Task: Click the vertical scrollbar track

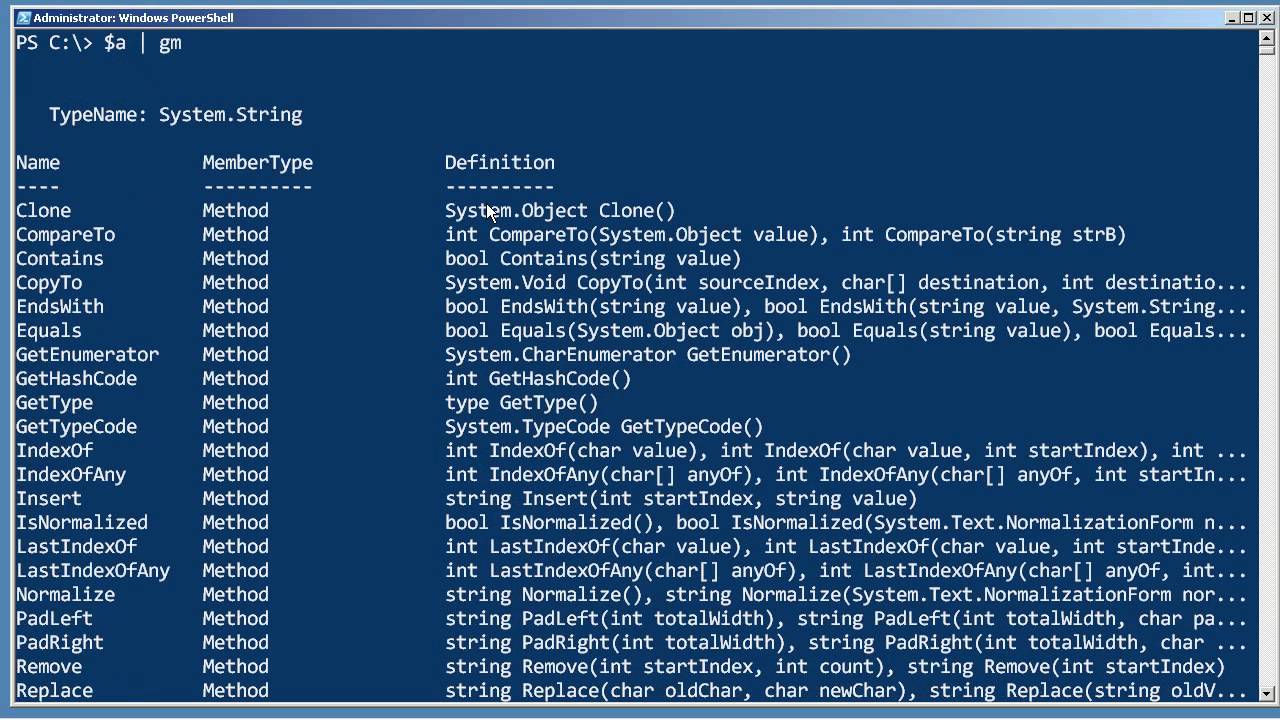Action: (x=1266, y=400)
